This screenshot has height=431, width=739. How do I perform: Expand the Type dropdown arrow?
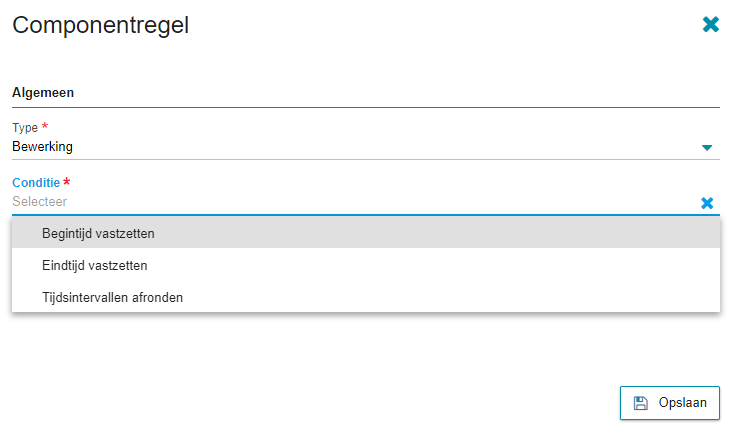(706, 148)
